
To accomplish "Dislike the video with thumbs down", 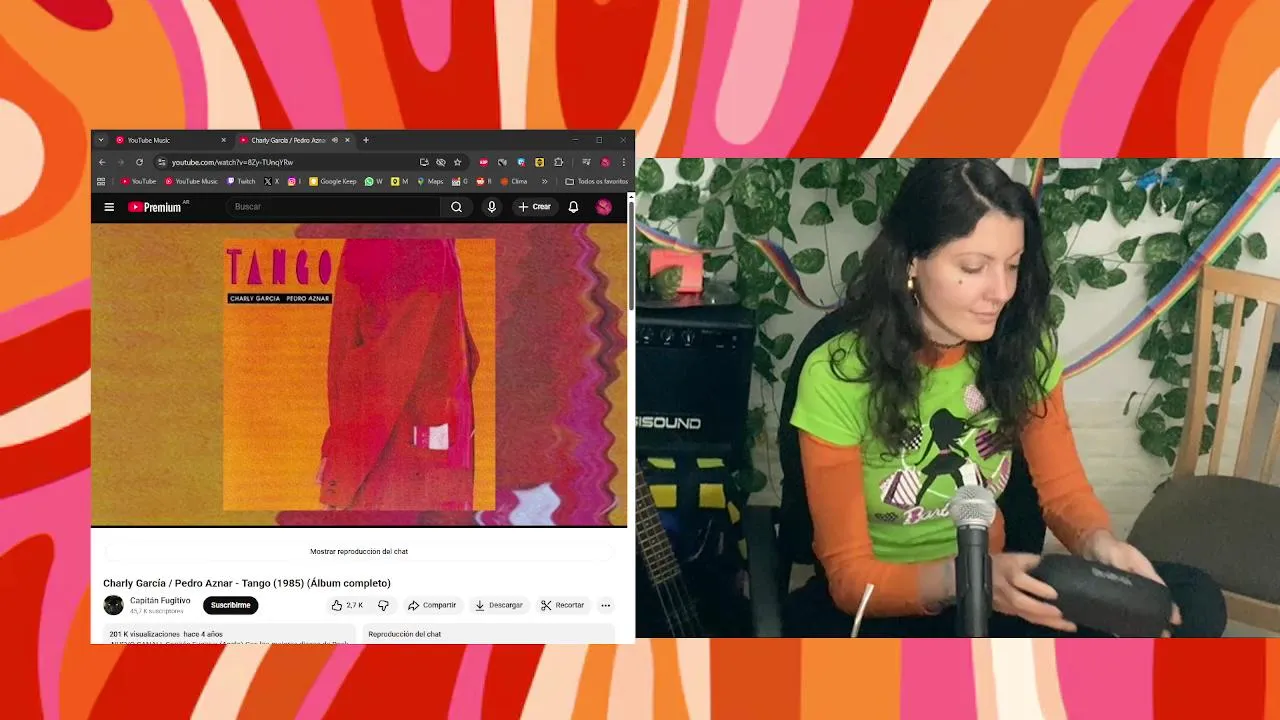I will [x=383, y=605].
